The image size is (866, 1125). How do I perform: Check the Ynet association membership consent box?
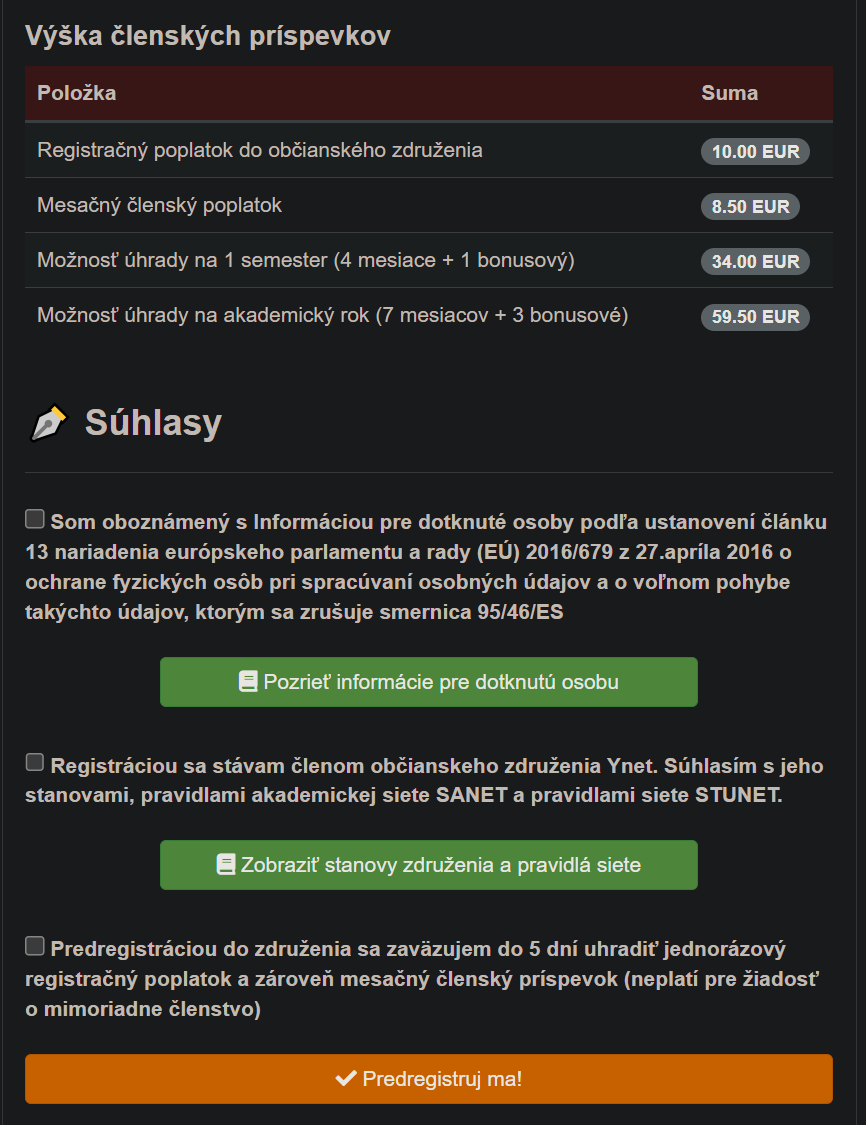coord(35,763)
